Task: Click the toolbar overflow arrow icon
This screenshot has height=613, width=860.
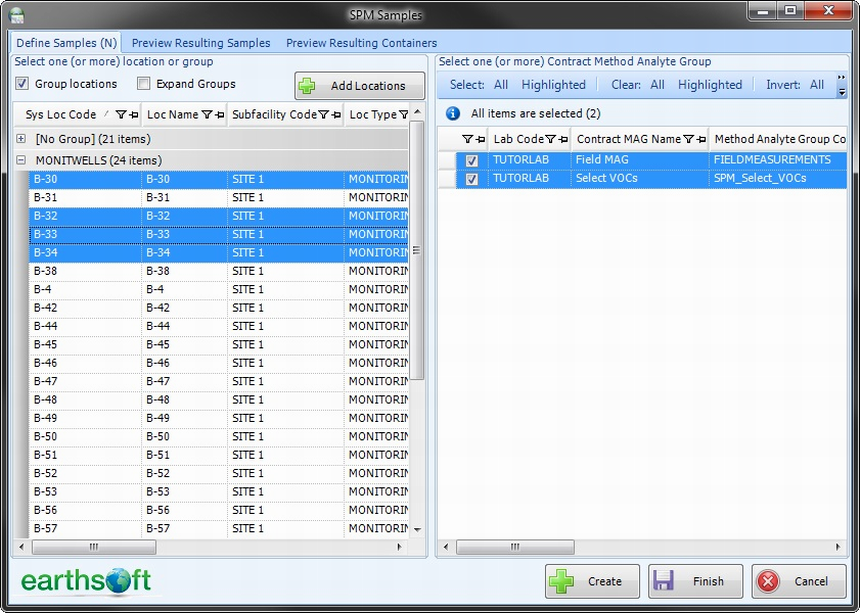Action: coord(841,86)
